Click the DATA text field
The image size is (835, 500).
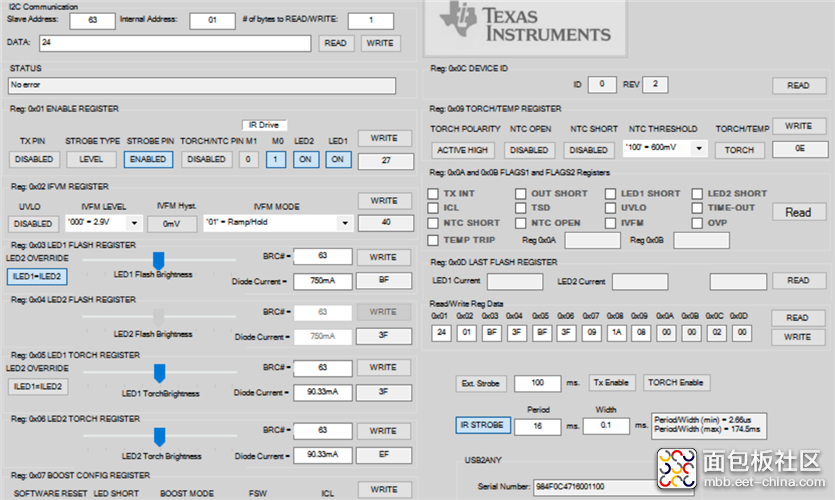[x=175, y=43]
